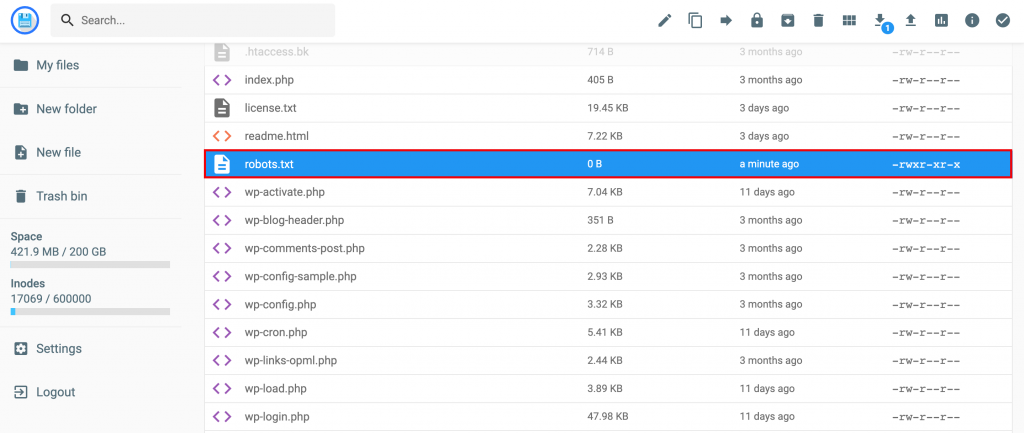The height and width of the screenshot is (433, 1024).
Task: Toggle multiple selection checkmark icon
Action: click(1002, 20)
